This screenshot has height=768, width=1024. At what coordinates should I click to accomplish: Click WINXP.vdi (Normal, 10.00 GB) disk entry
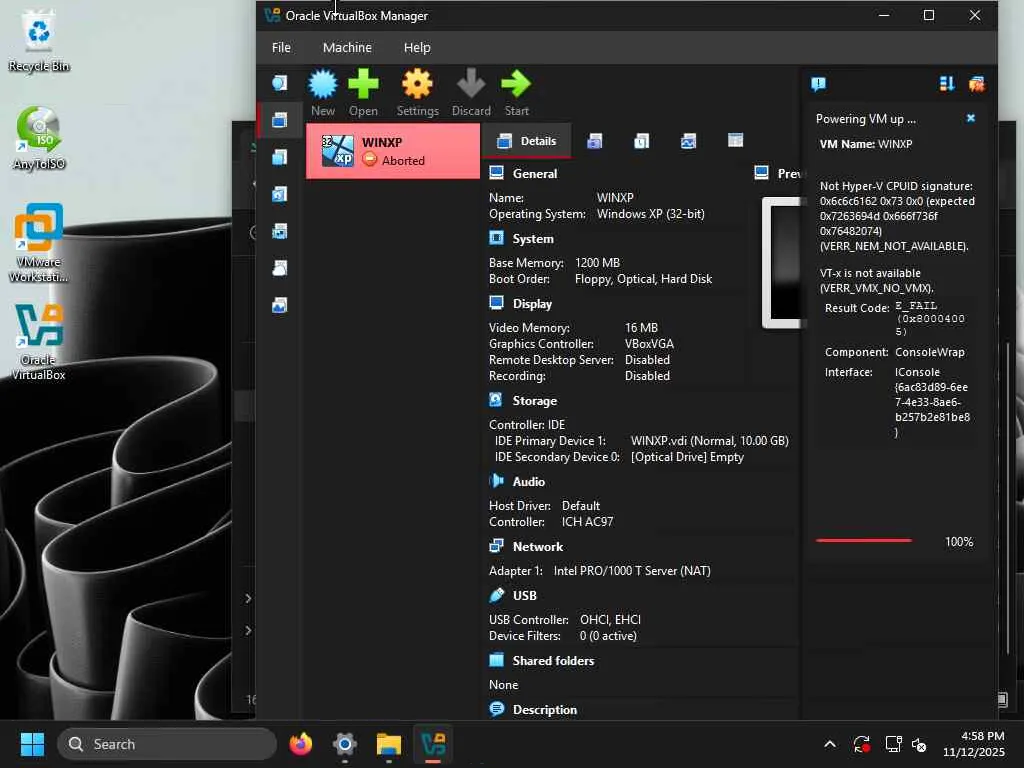(x=710, y=441)
